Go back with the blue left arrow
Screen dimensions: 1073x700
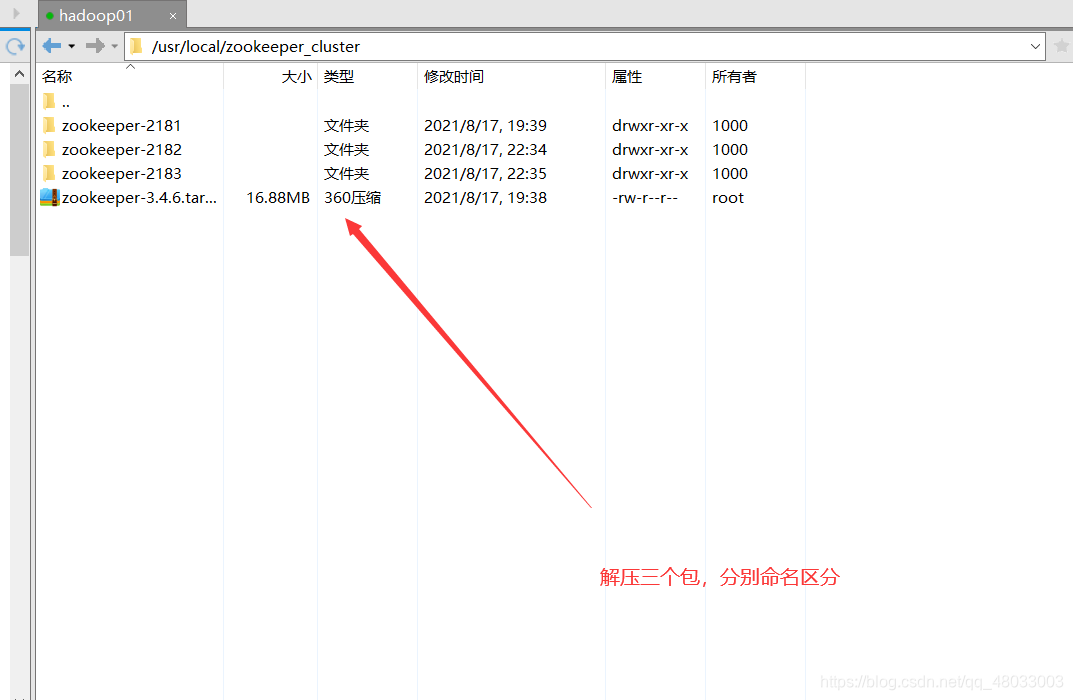pos(51,46)
